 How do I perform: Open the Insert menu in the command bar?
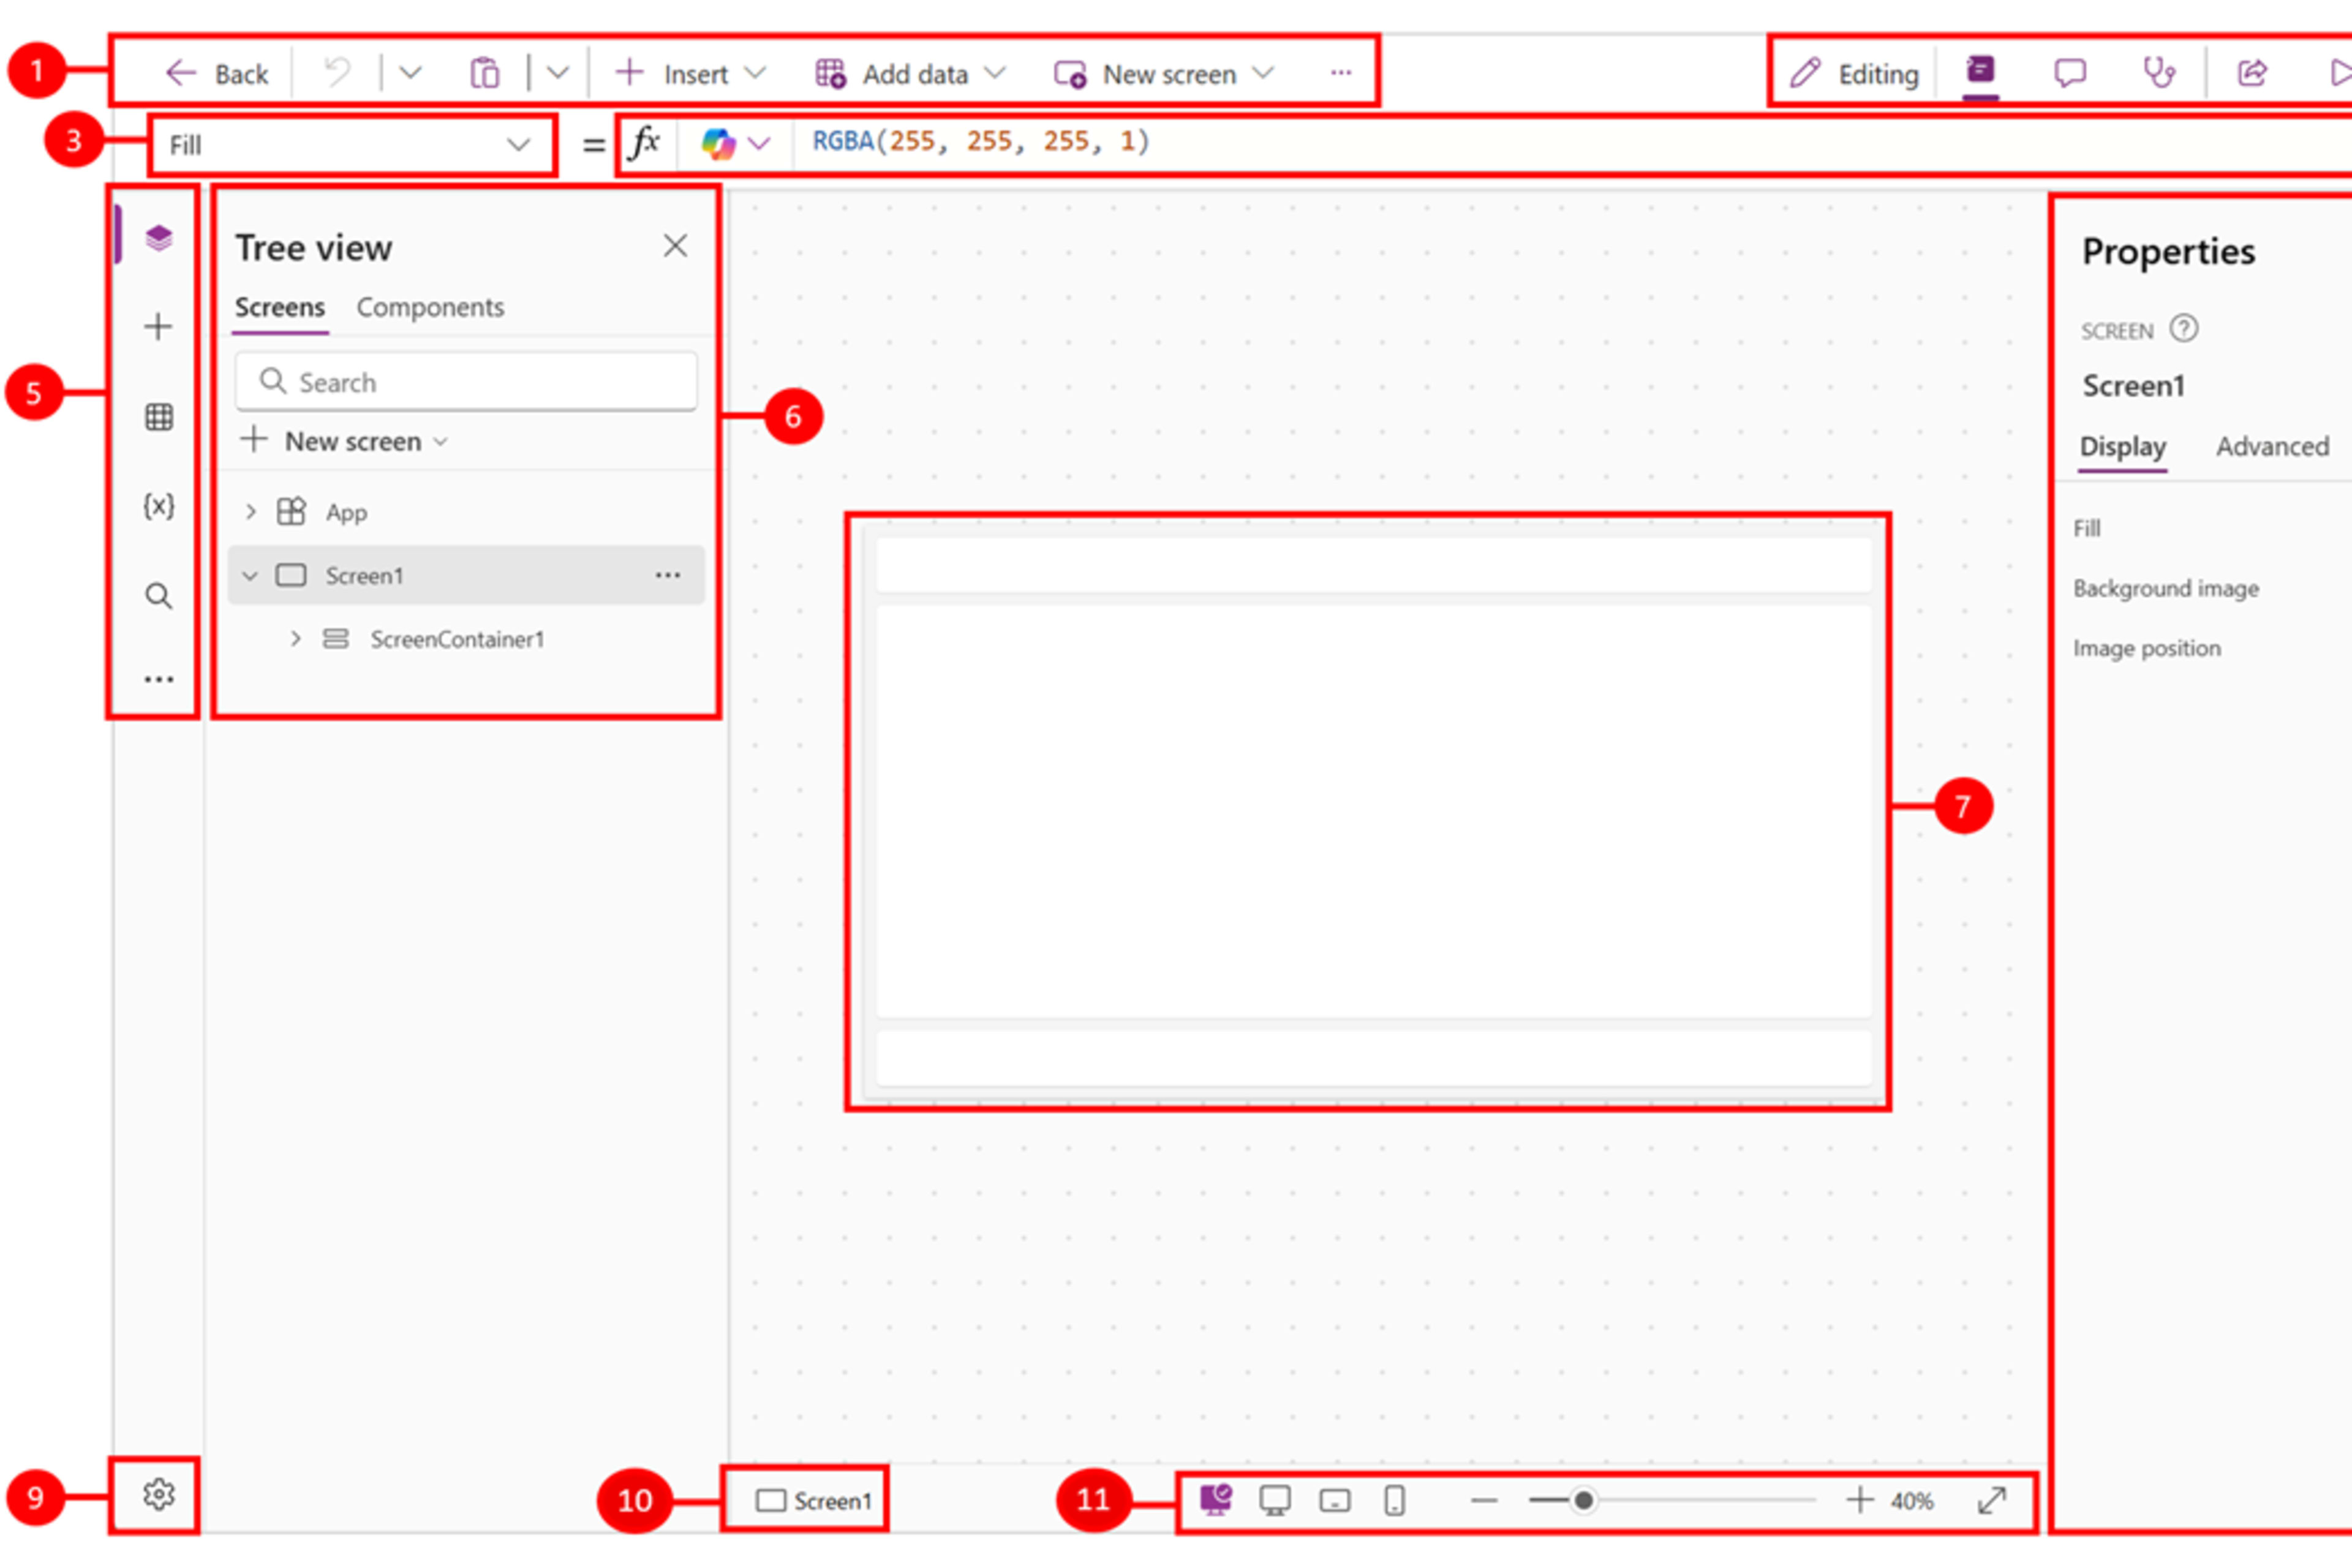(x=690, y=73)
